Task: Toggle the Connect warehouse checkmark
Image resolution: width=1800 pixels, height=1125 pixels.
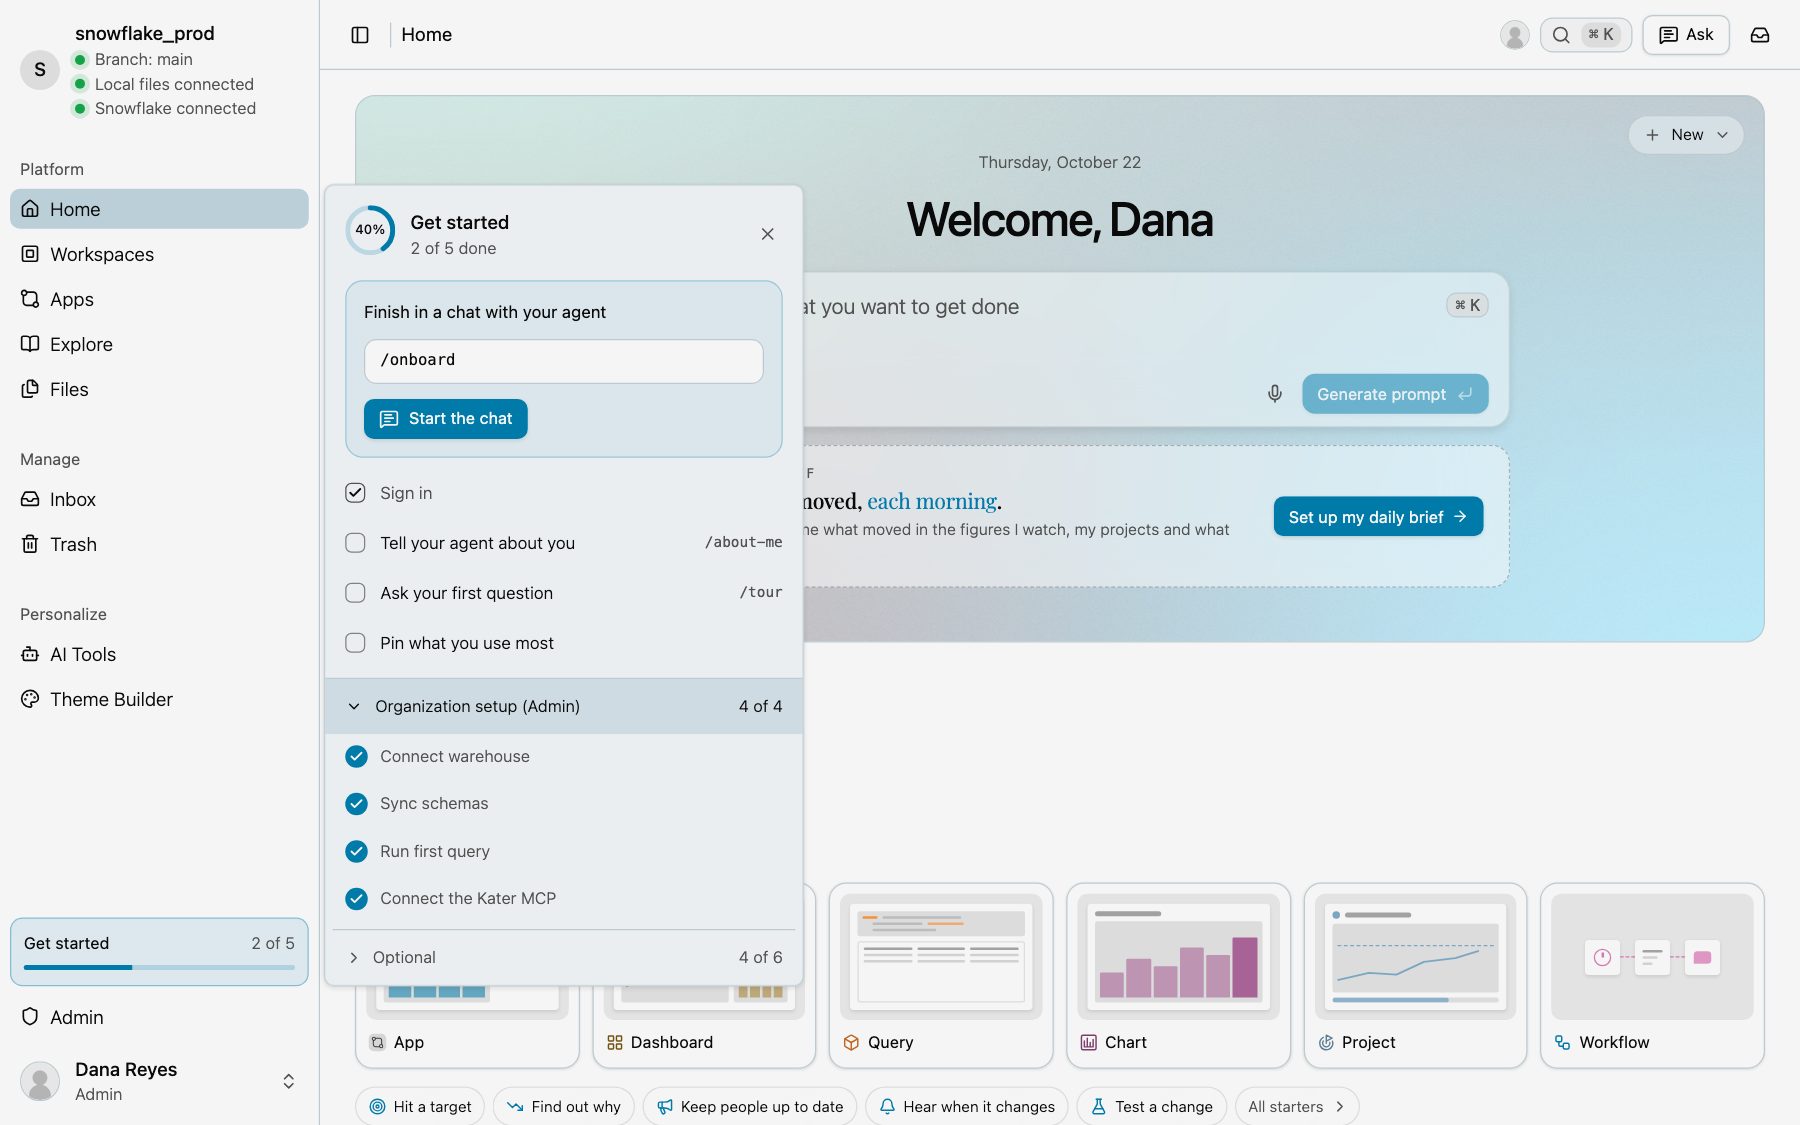Action: pyautogui.click(x=356, y=756)
